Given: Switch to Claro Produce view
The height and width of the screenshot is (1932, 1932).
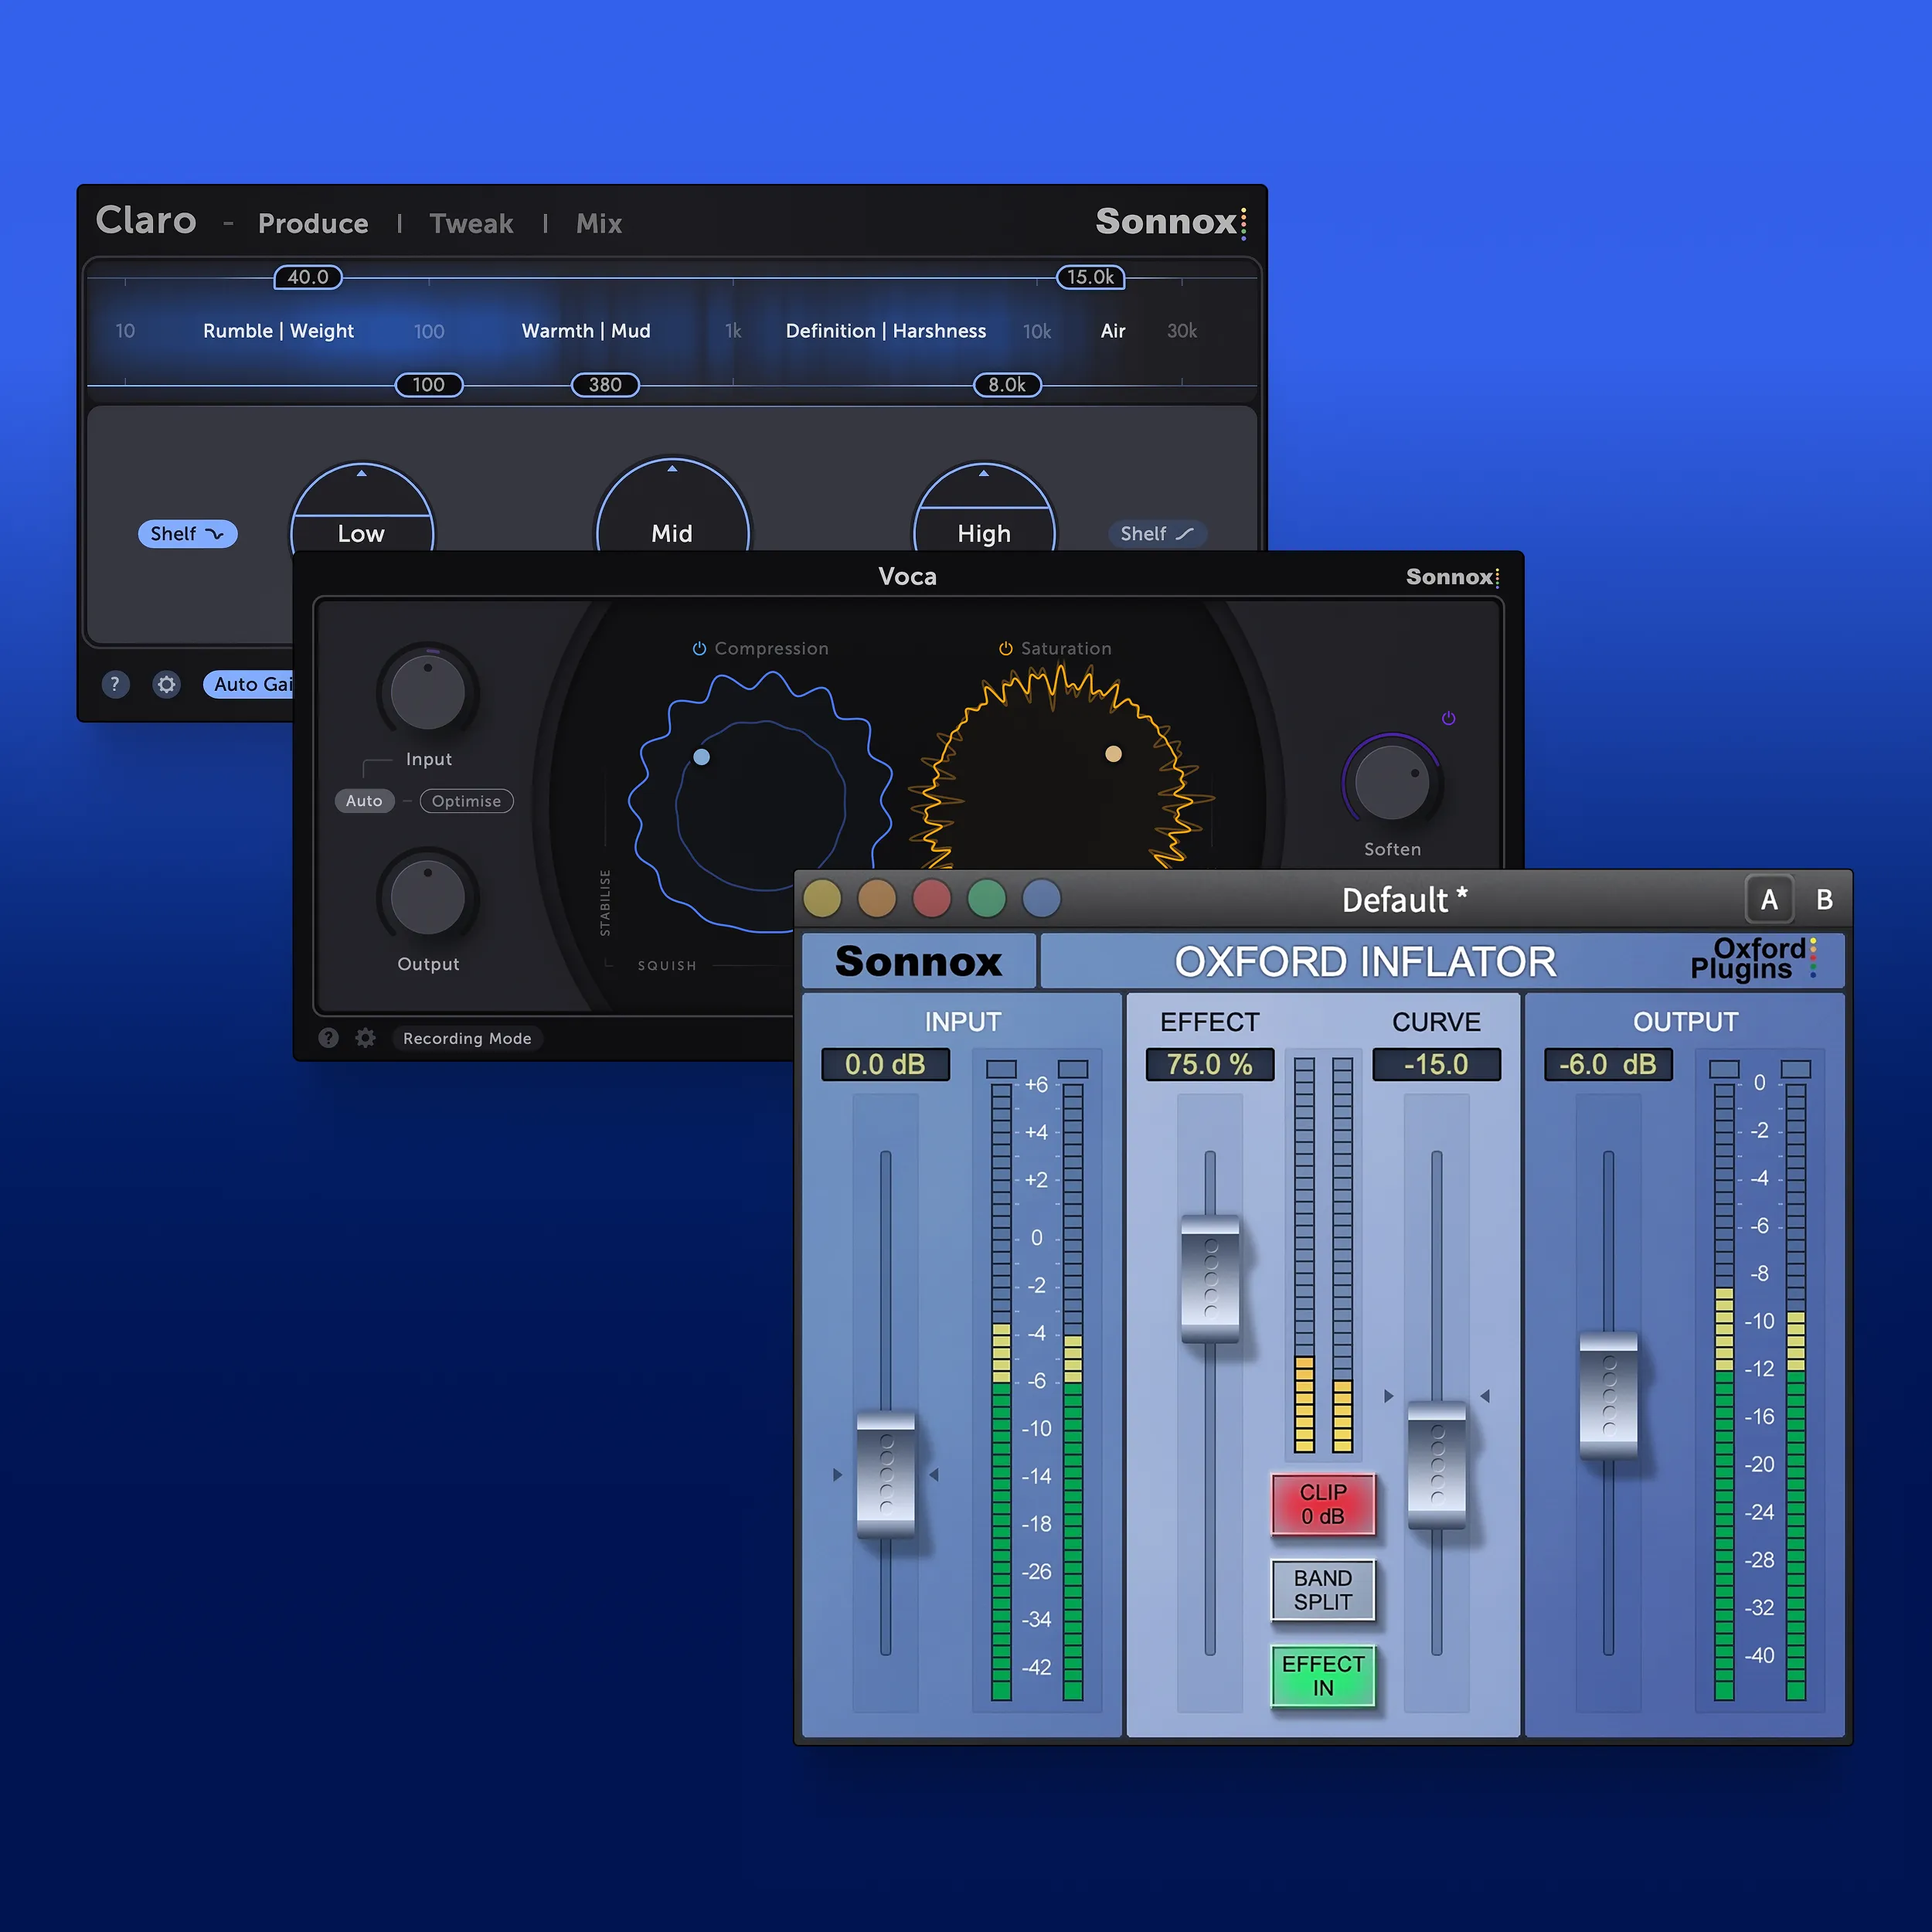Looking at the screenshot, I should pyautogui.click(x=313, y=223).
